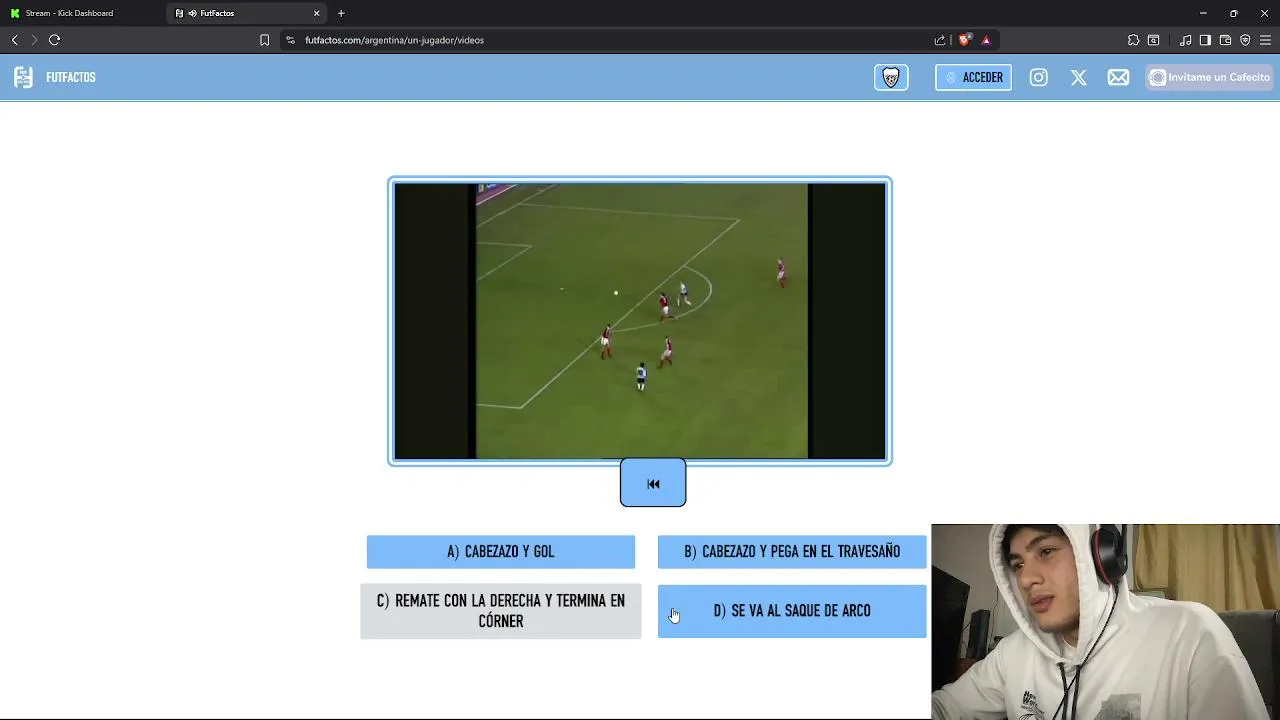Choose answer A) Cabezazo y gol
Screen dimensions: 1280x720
[x=501, y=552]
